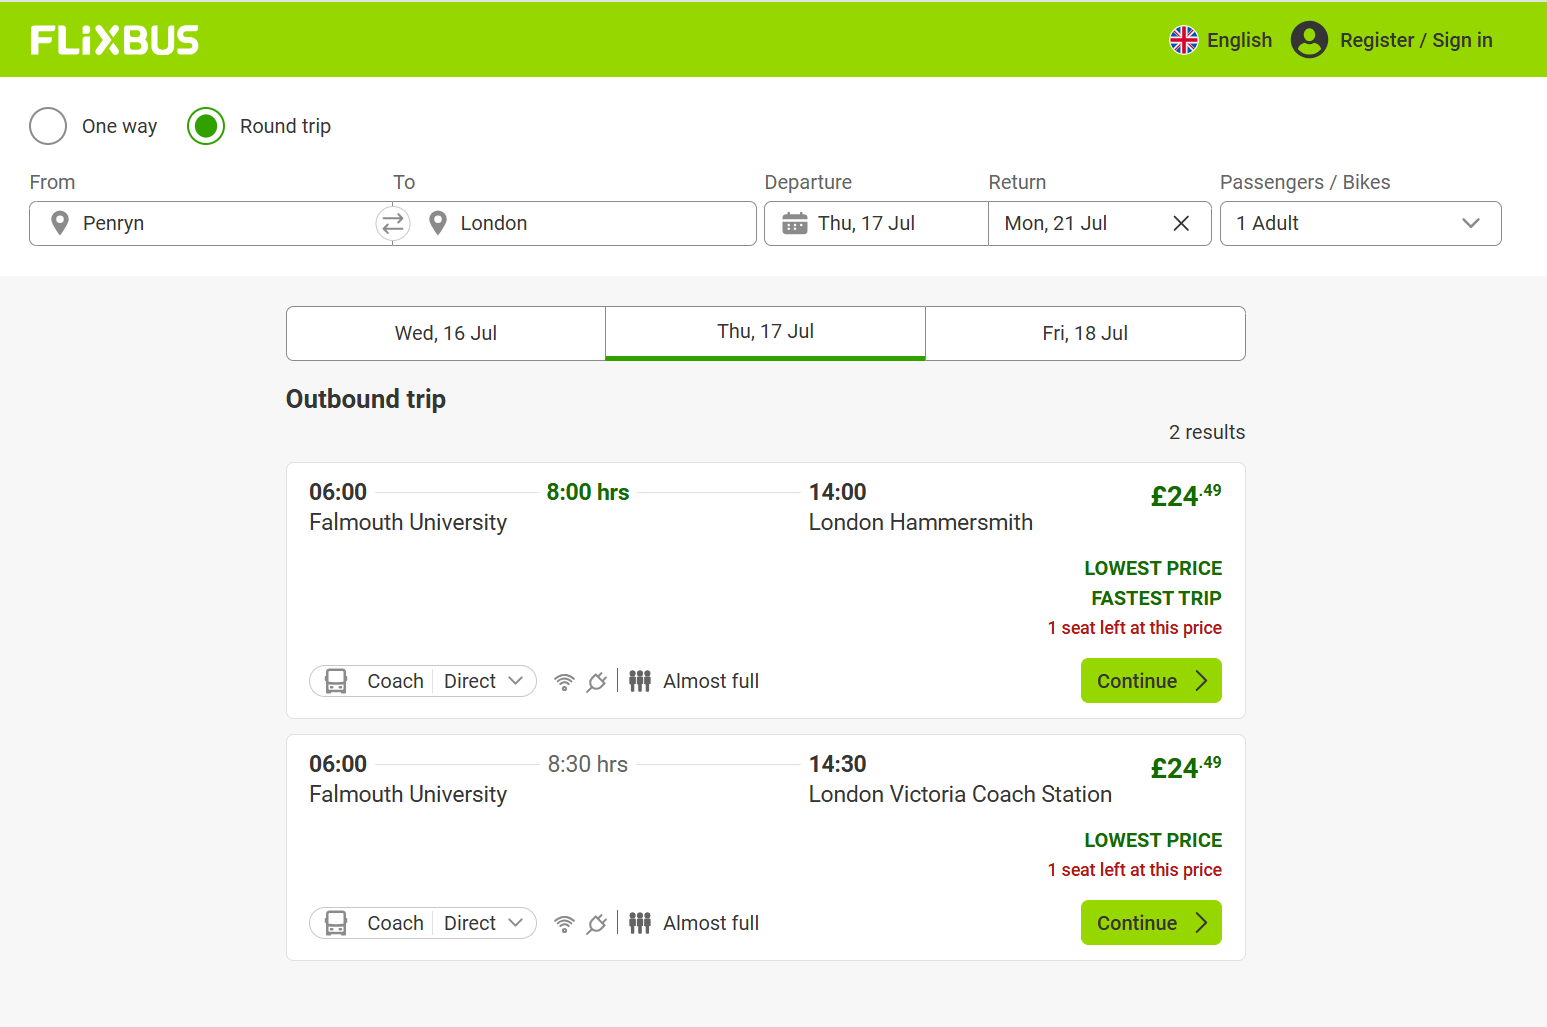Click the location pin beside Penryn
This screenshot has width=1547, height=1027.
pos(60,223)
